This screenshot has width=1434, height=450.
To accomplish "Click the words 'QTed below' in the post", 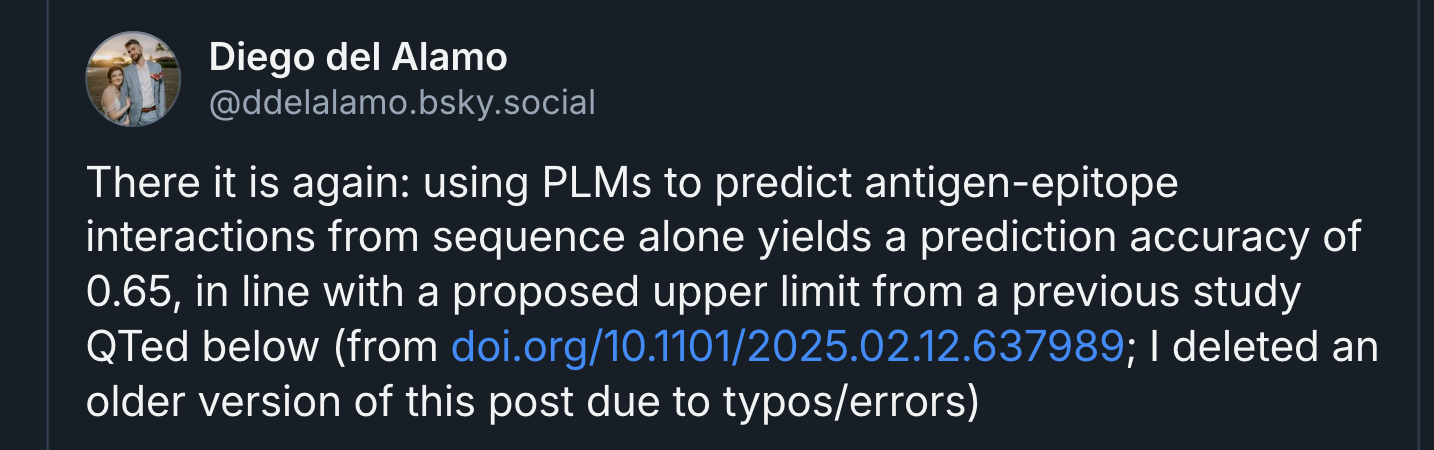I will coord(203,347).
